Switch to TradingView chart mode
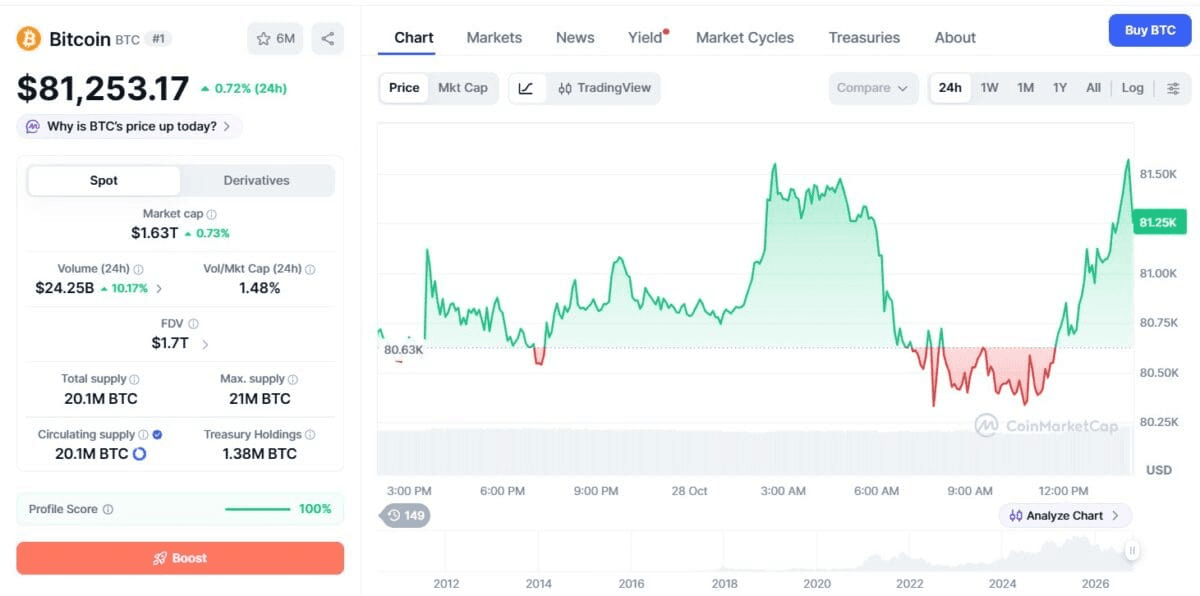This screenshot has height=596, width=1200. coord(604,88)
